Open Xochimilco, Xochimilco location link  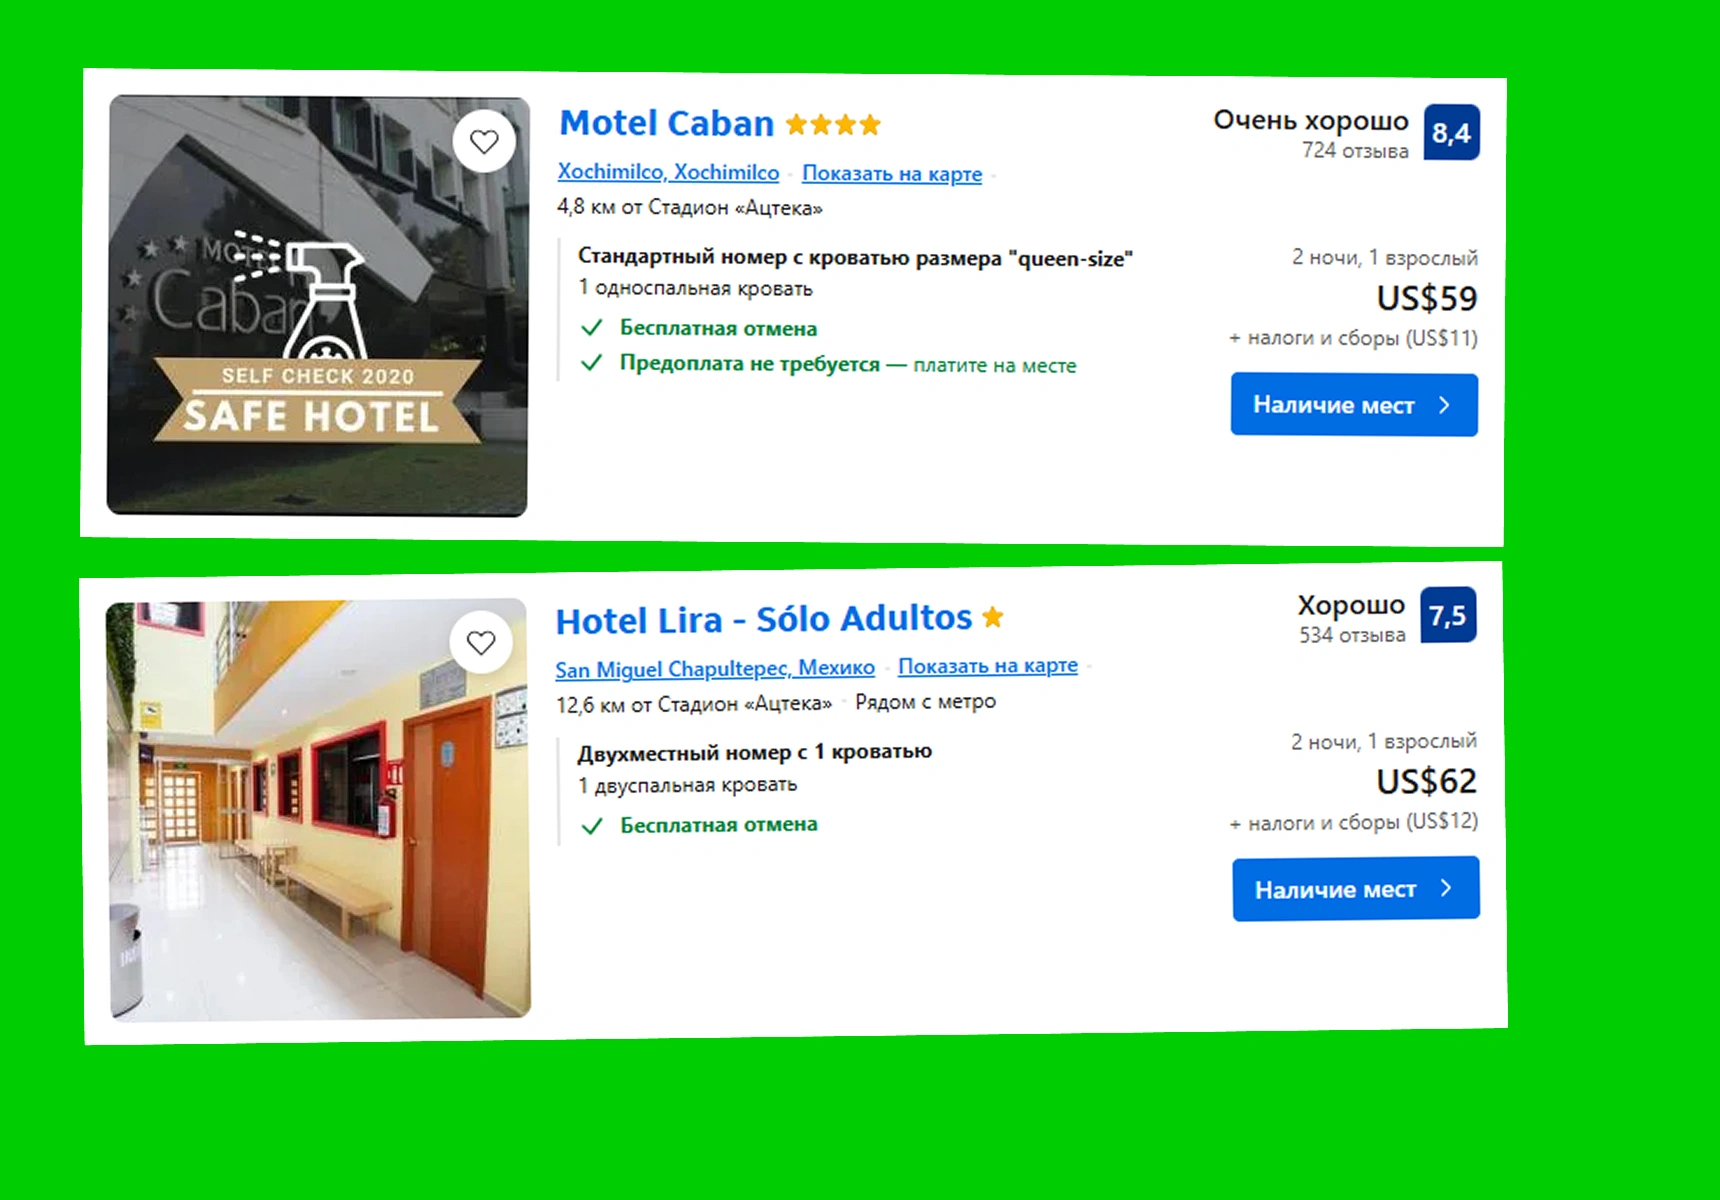668,172
